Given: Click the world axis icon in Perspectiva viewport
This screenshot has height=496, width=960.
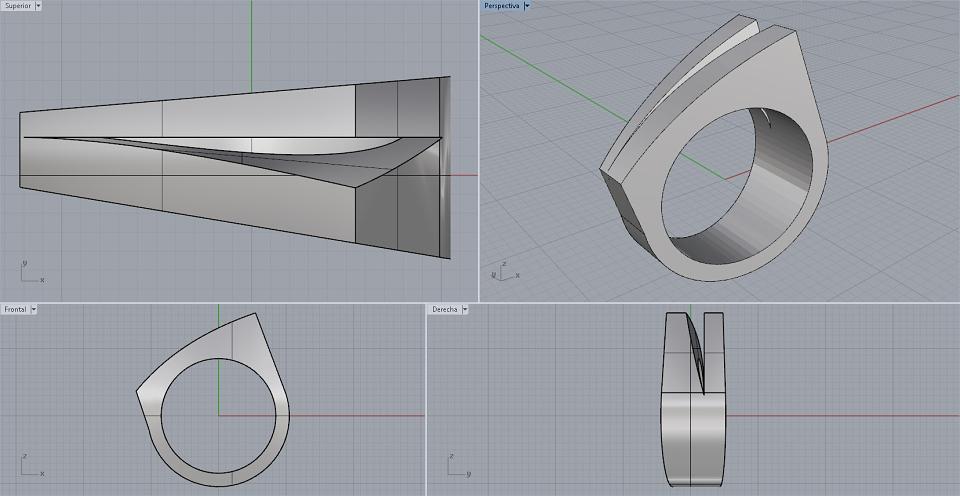Looking at the screenshot, I should (506, 271).
